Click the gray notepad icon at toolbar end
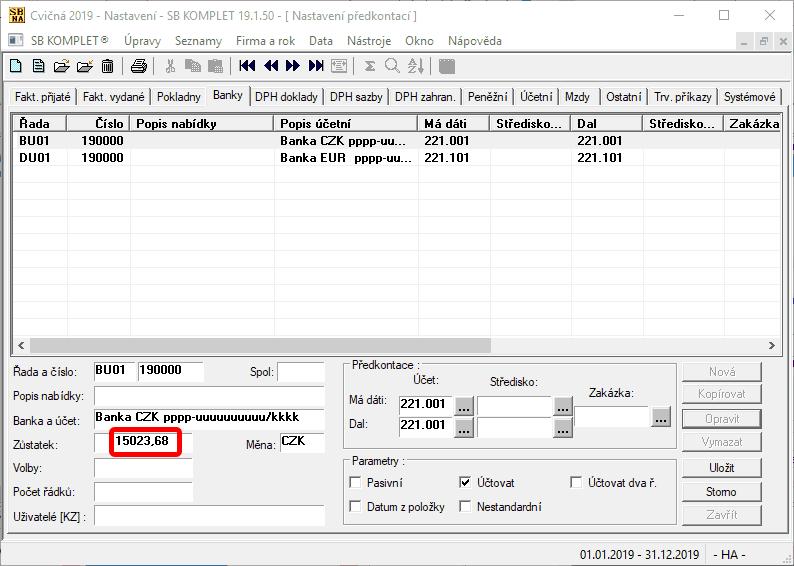Viewport: 794px width, 566px height. [x=447, y=66]
